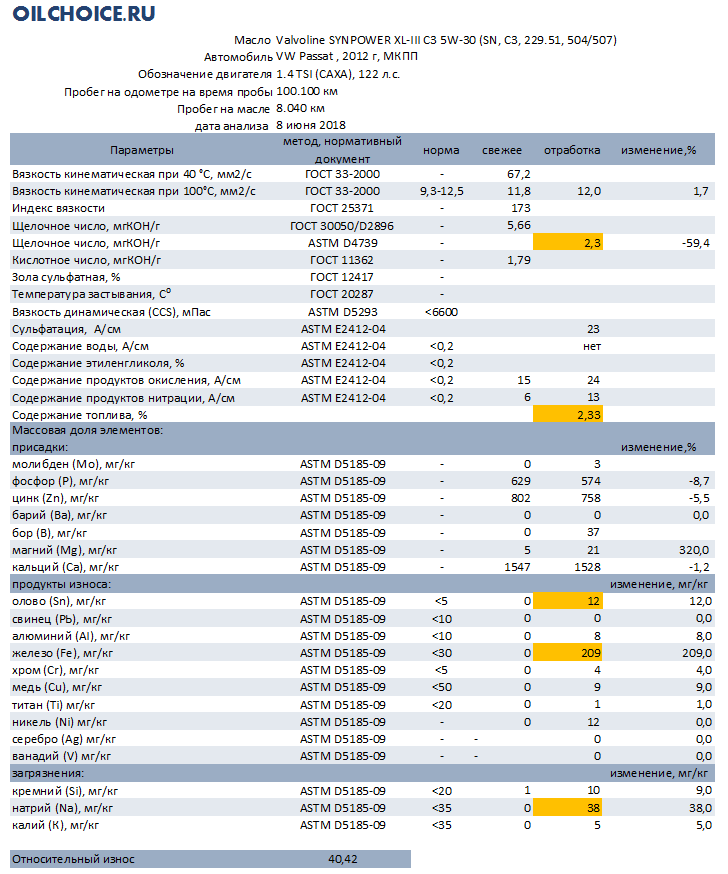Select fresh viscosity at 40°C value 67,2
The width and height of the screenshot is (728, 874).
[x=518, y=174]
